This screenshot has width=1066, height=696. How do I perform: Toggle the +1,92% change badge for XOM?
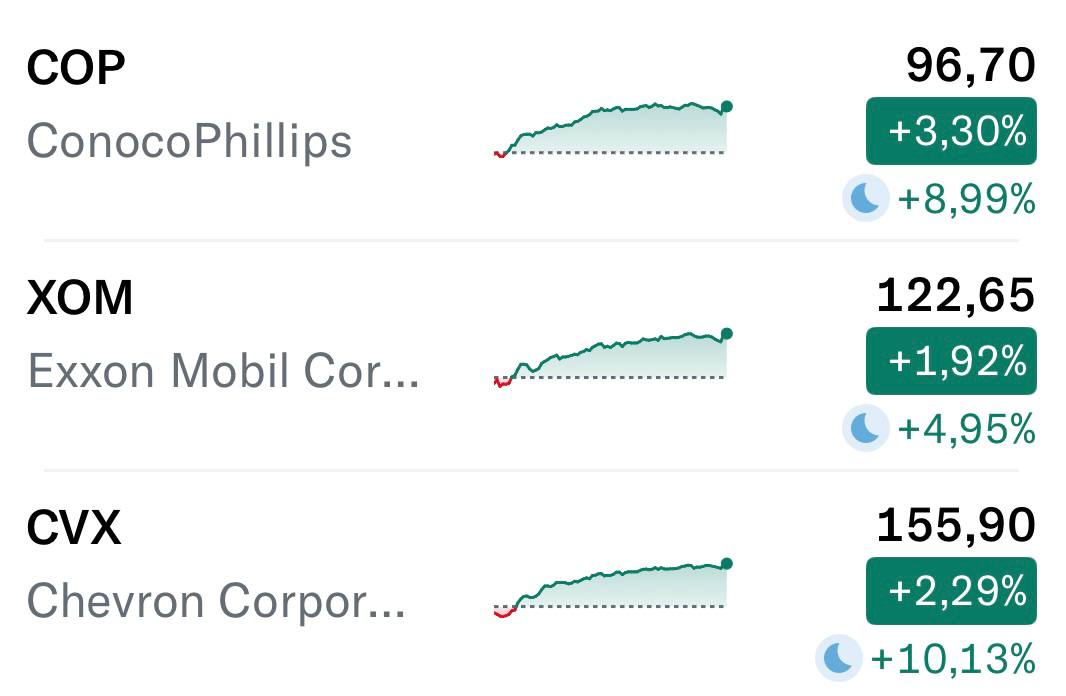(951, 361)
